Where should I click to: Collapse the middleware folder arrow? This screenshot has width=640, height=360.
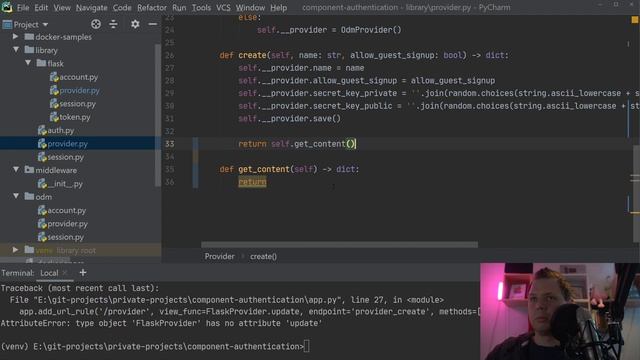click(16, 170)
